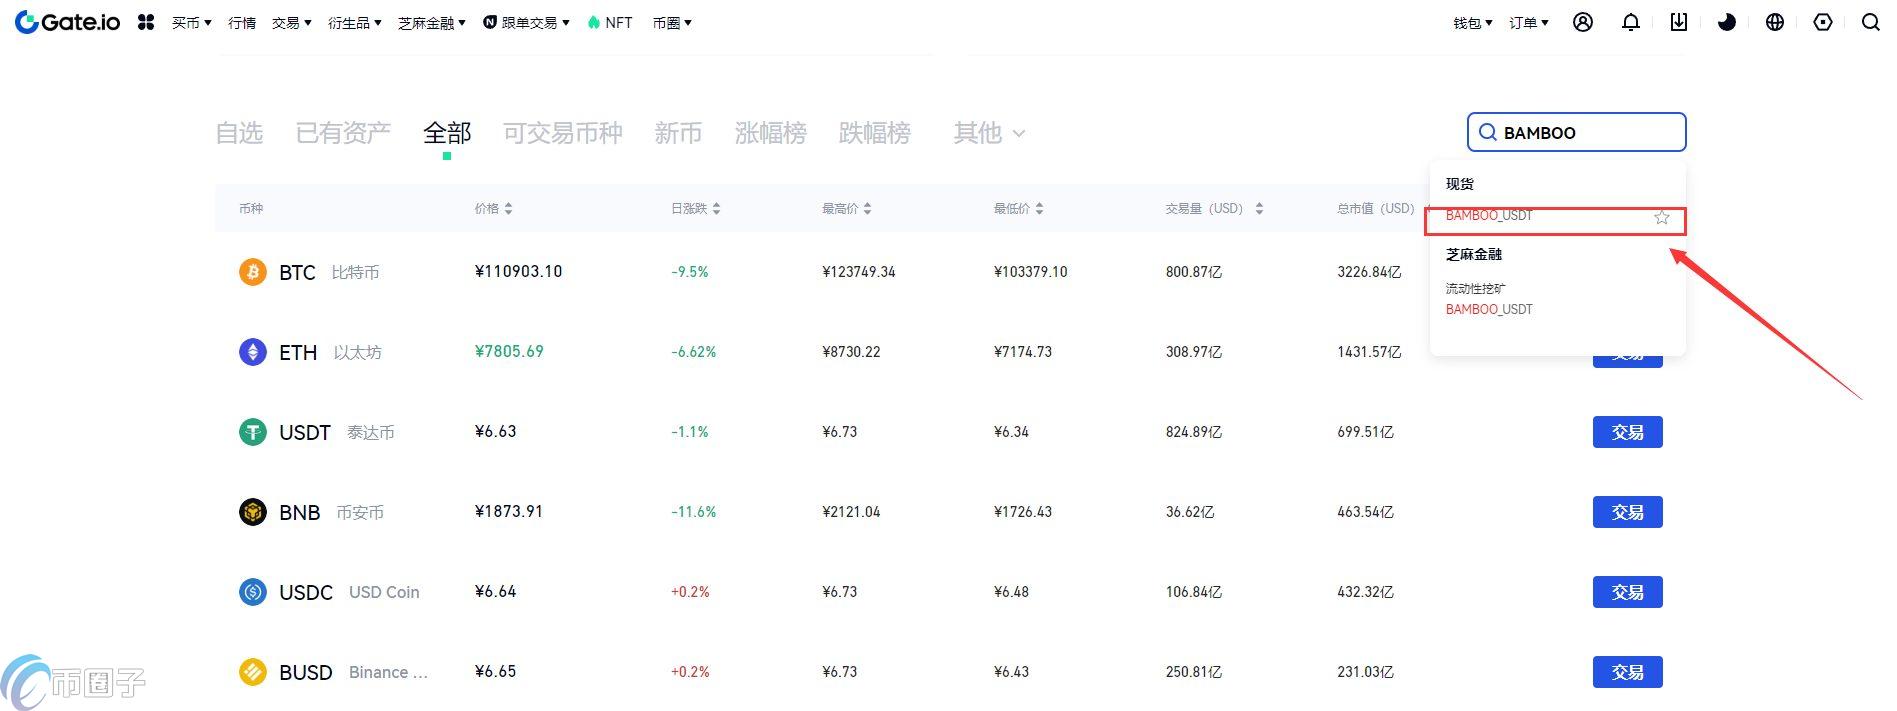Sort by 日涨跌 column
Viewport: 1897px width, 711px height.
point(695,208)
